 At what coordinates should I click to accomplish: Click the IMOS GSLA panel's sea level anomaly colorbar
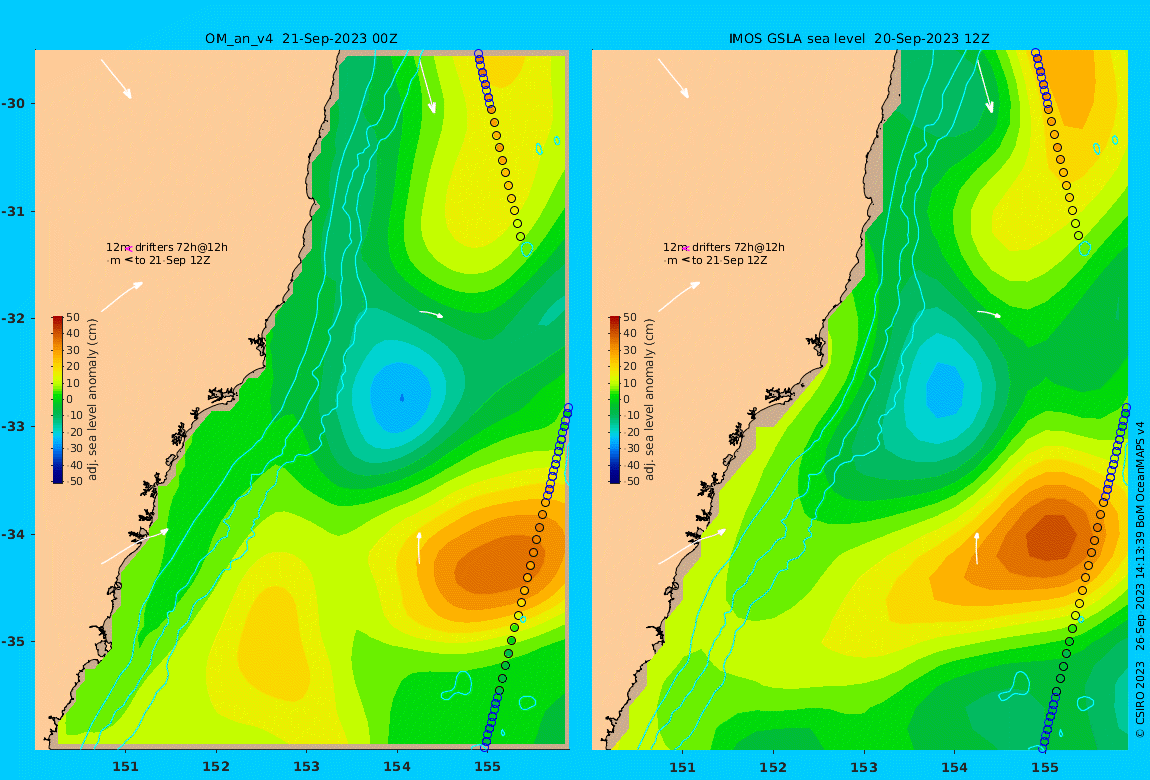[615, 400]
